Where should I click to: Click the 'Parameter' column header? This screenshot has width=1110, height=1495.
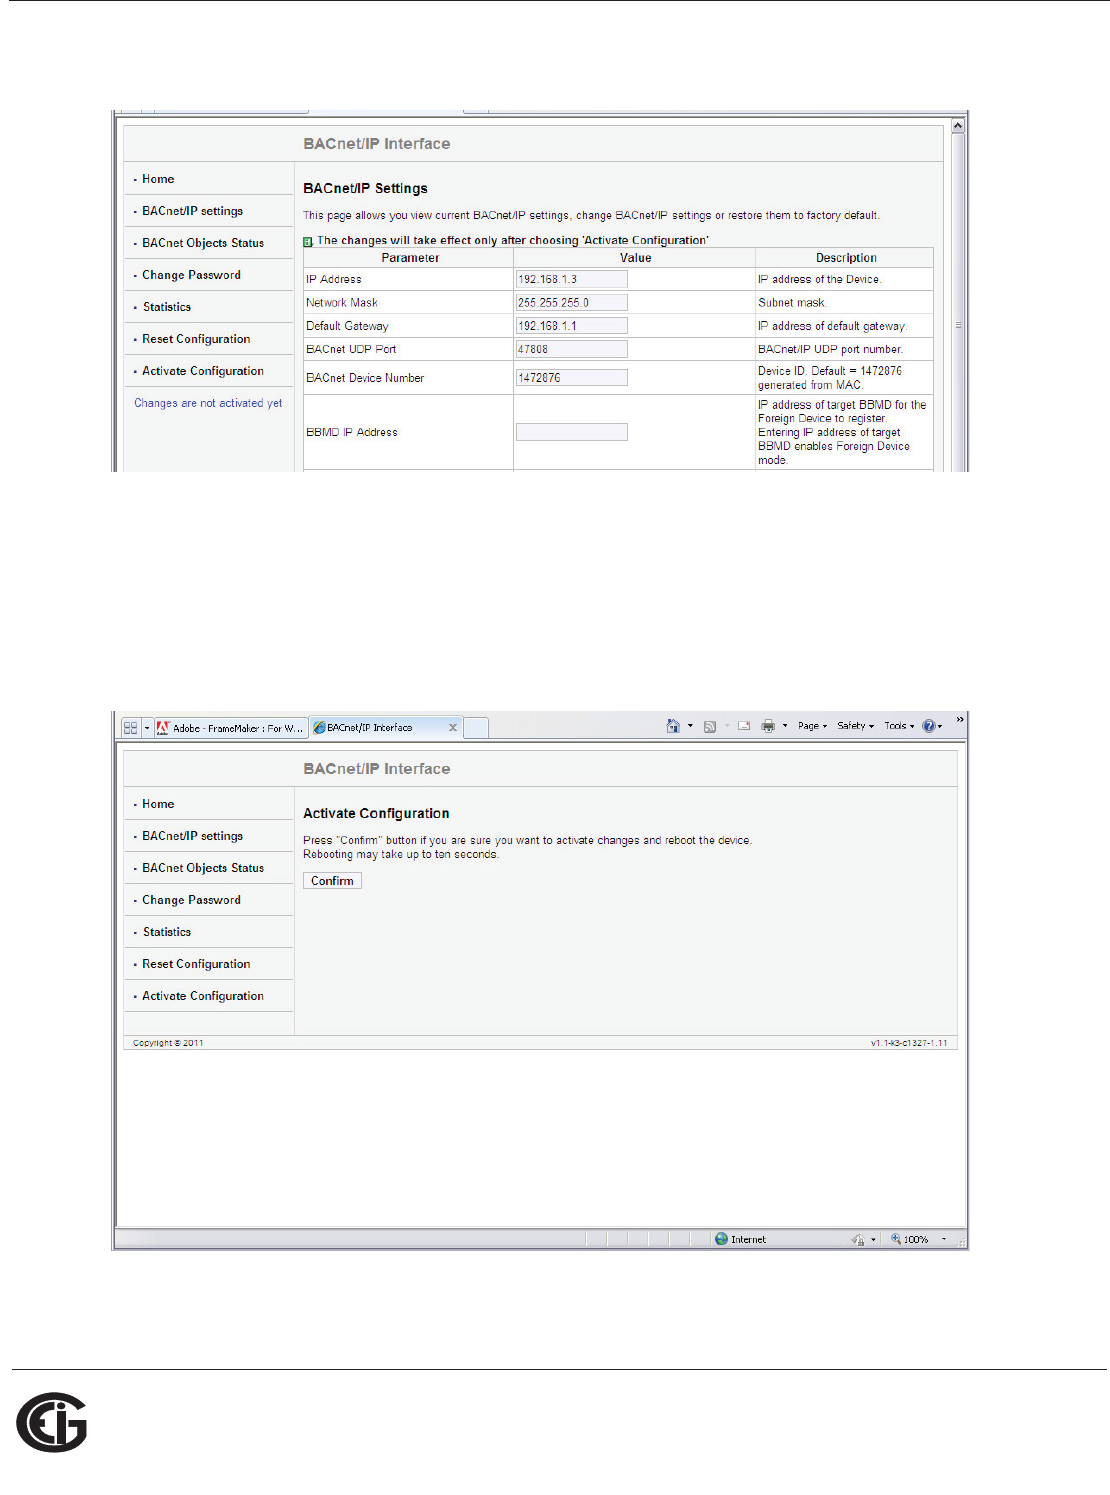[x=410, y=258]
